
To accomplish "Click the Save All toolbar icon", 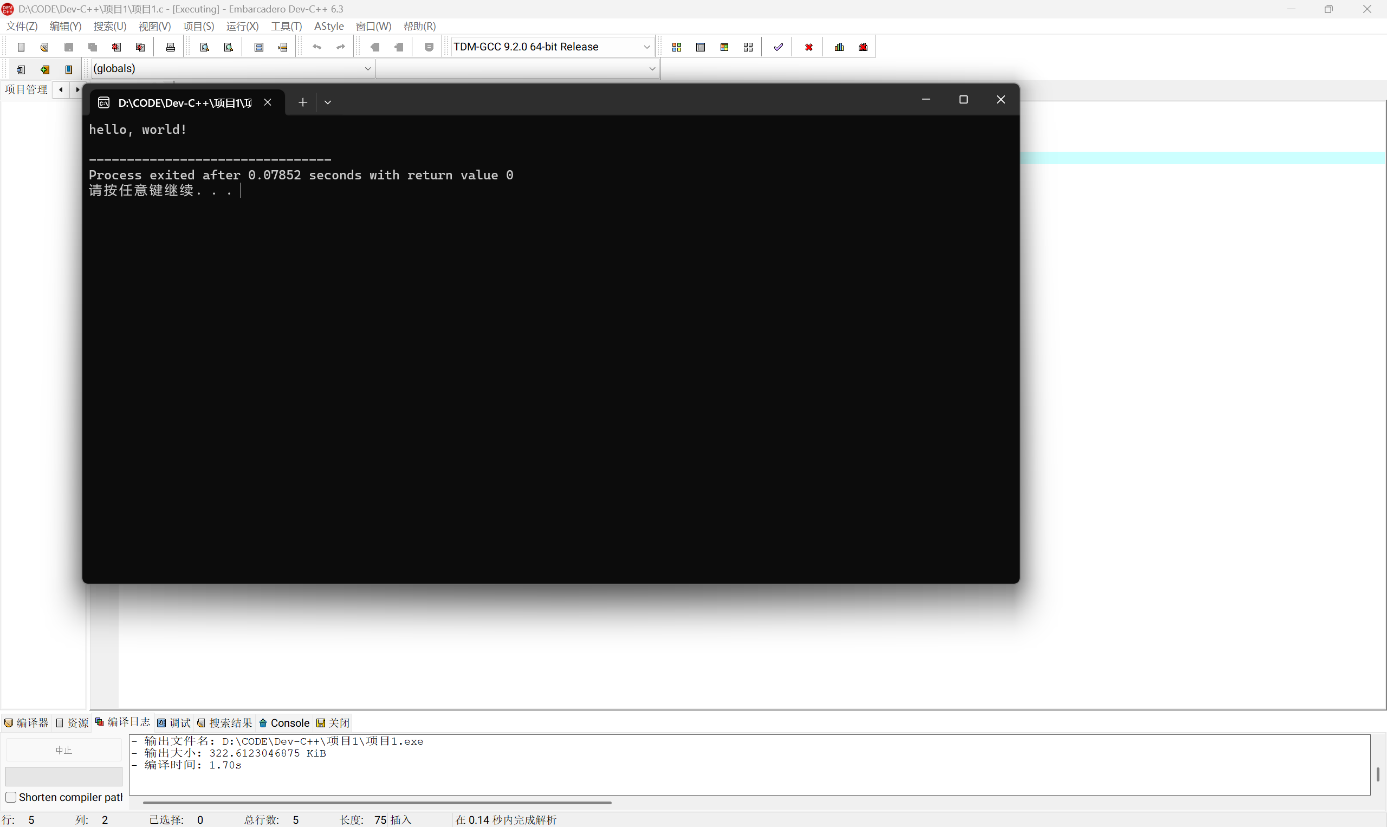I will coord(92,47).
